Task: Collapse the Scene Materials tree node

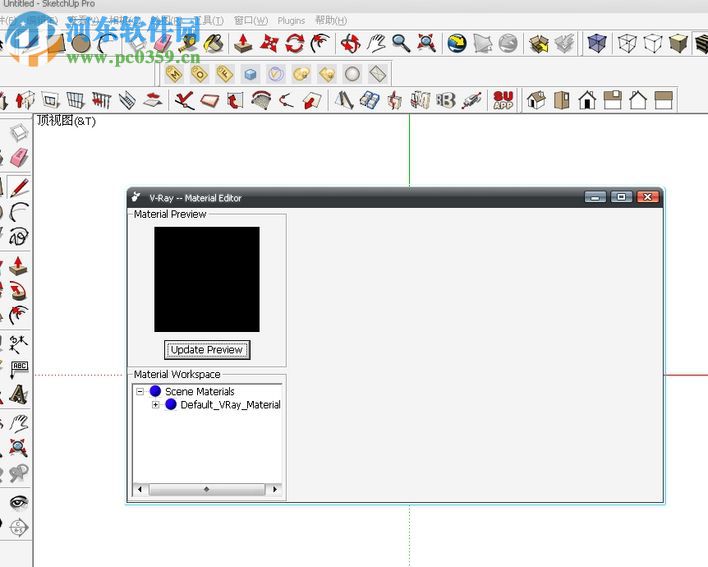Action: click(140, 391)
